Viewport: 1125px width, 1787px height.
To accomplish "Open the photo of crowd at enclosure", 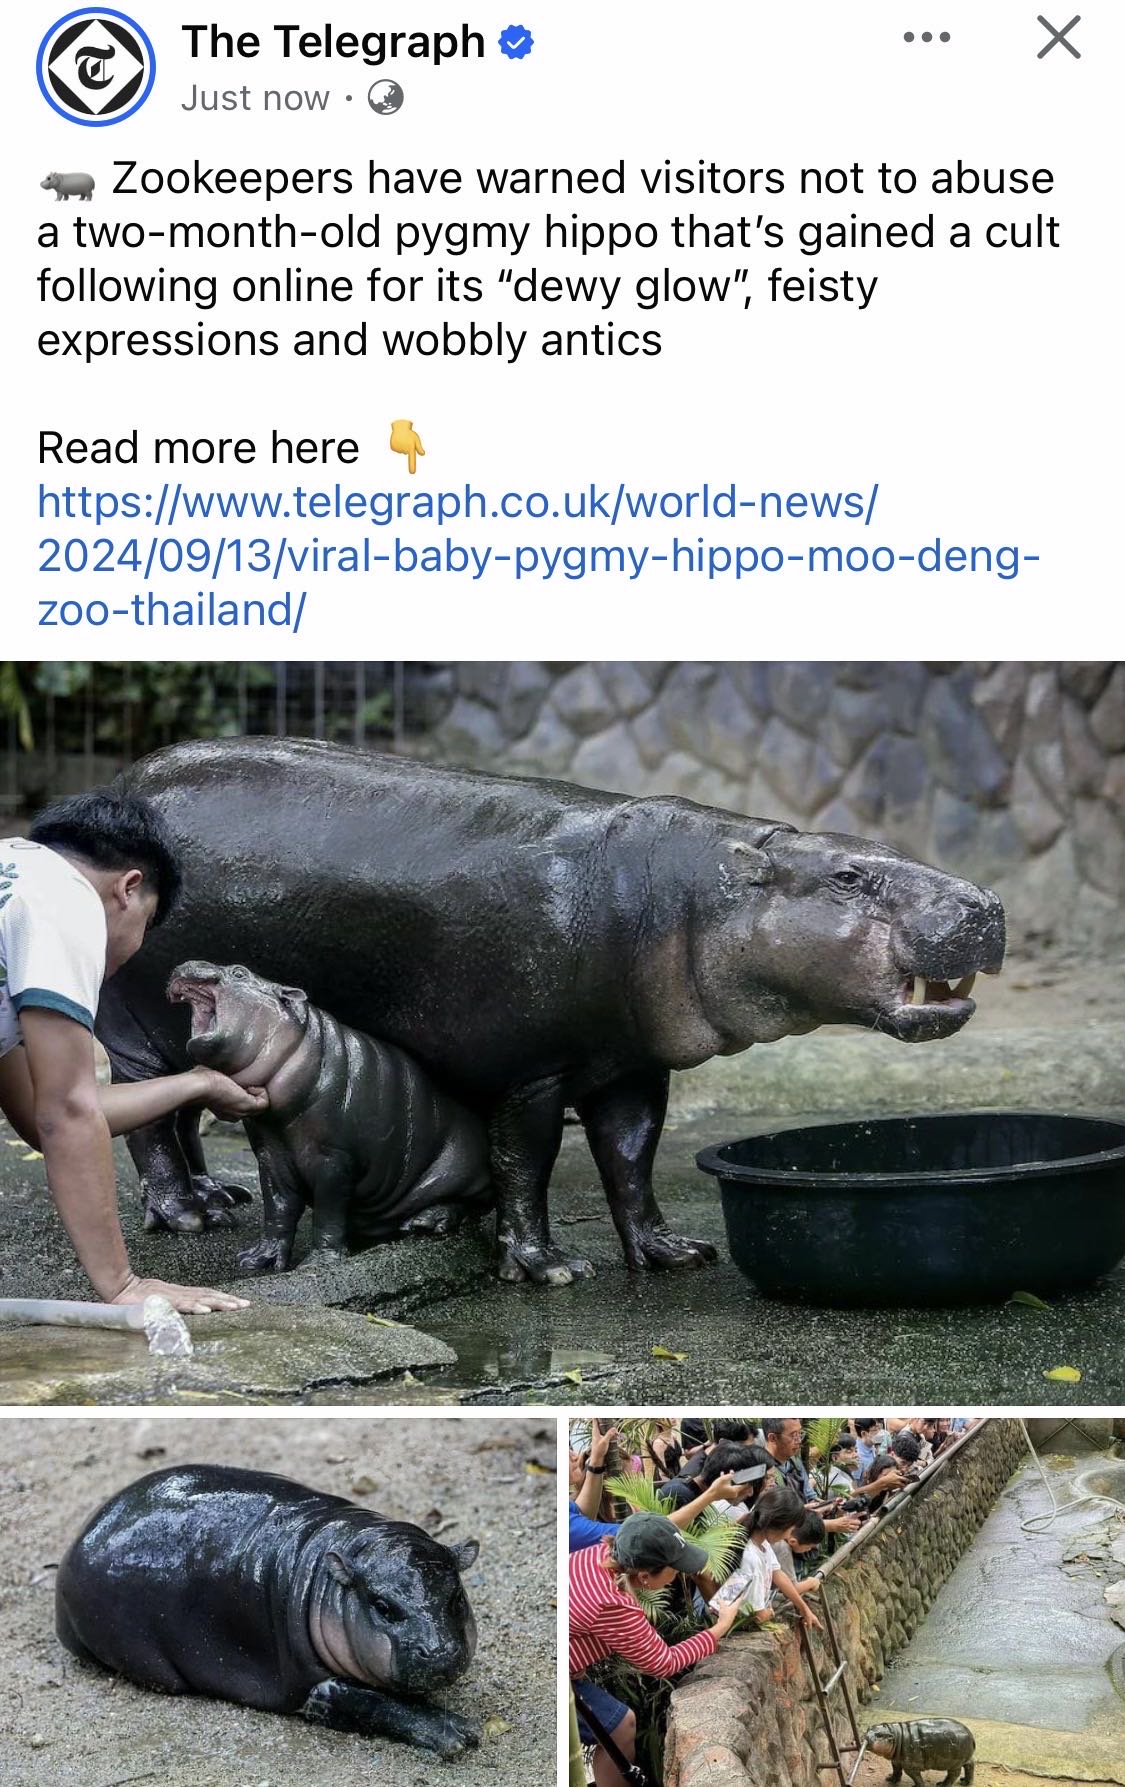I will click(x=847, y=1602).
